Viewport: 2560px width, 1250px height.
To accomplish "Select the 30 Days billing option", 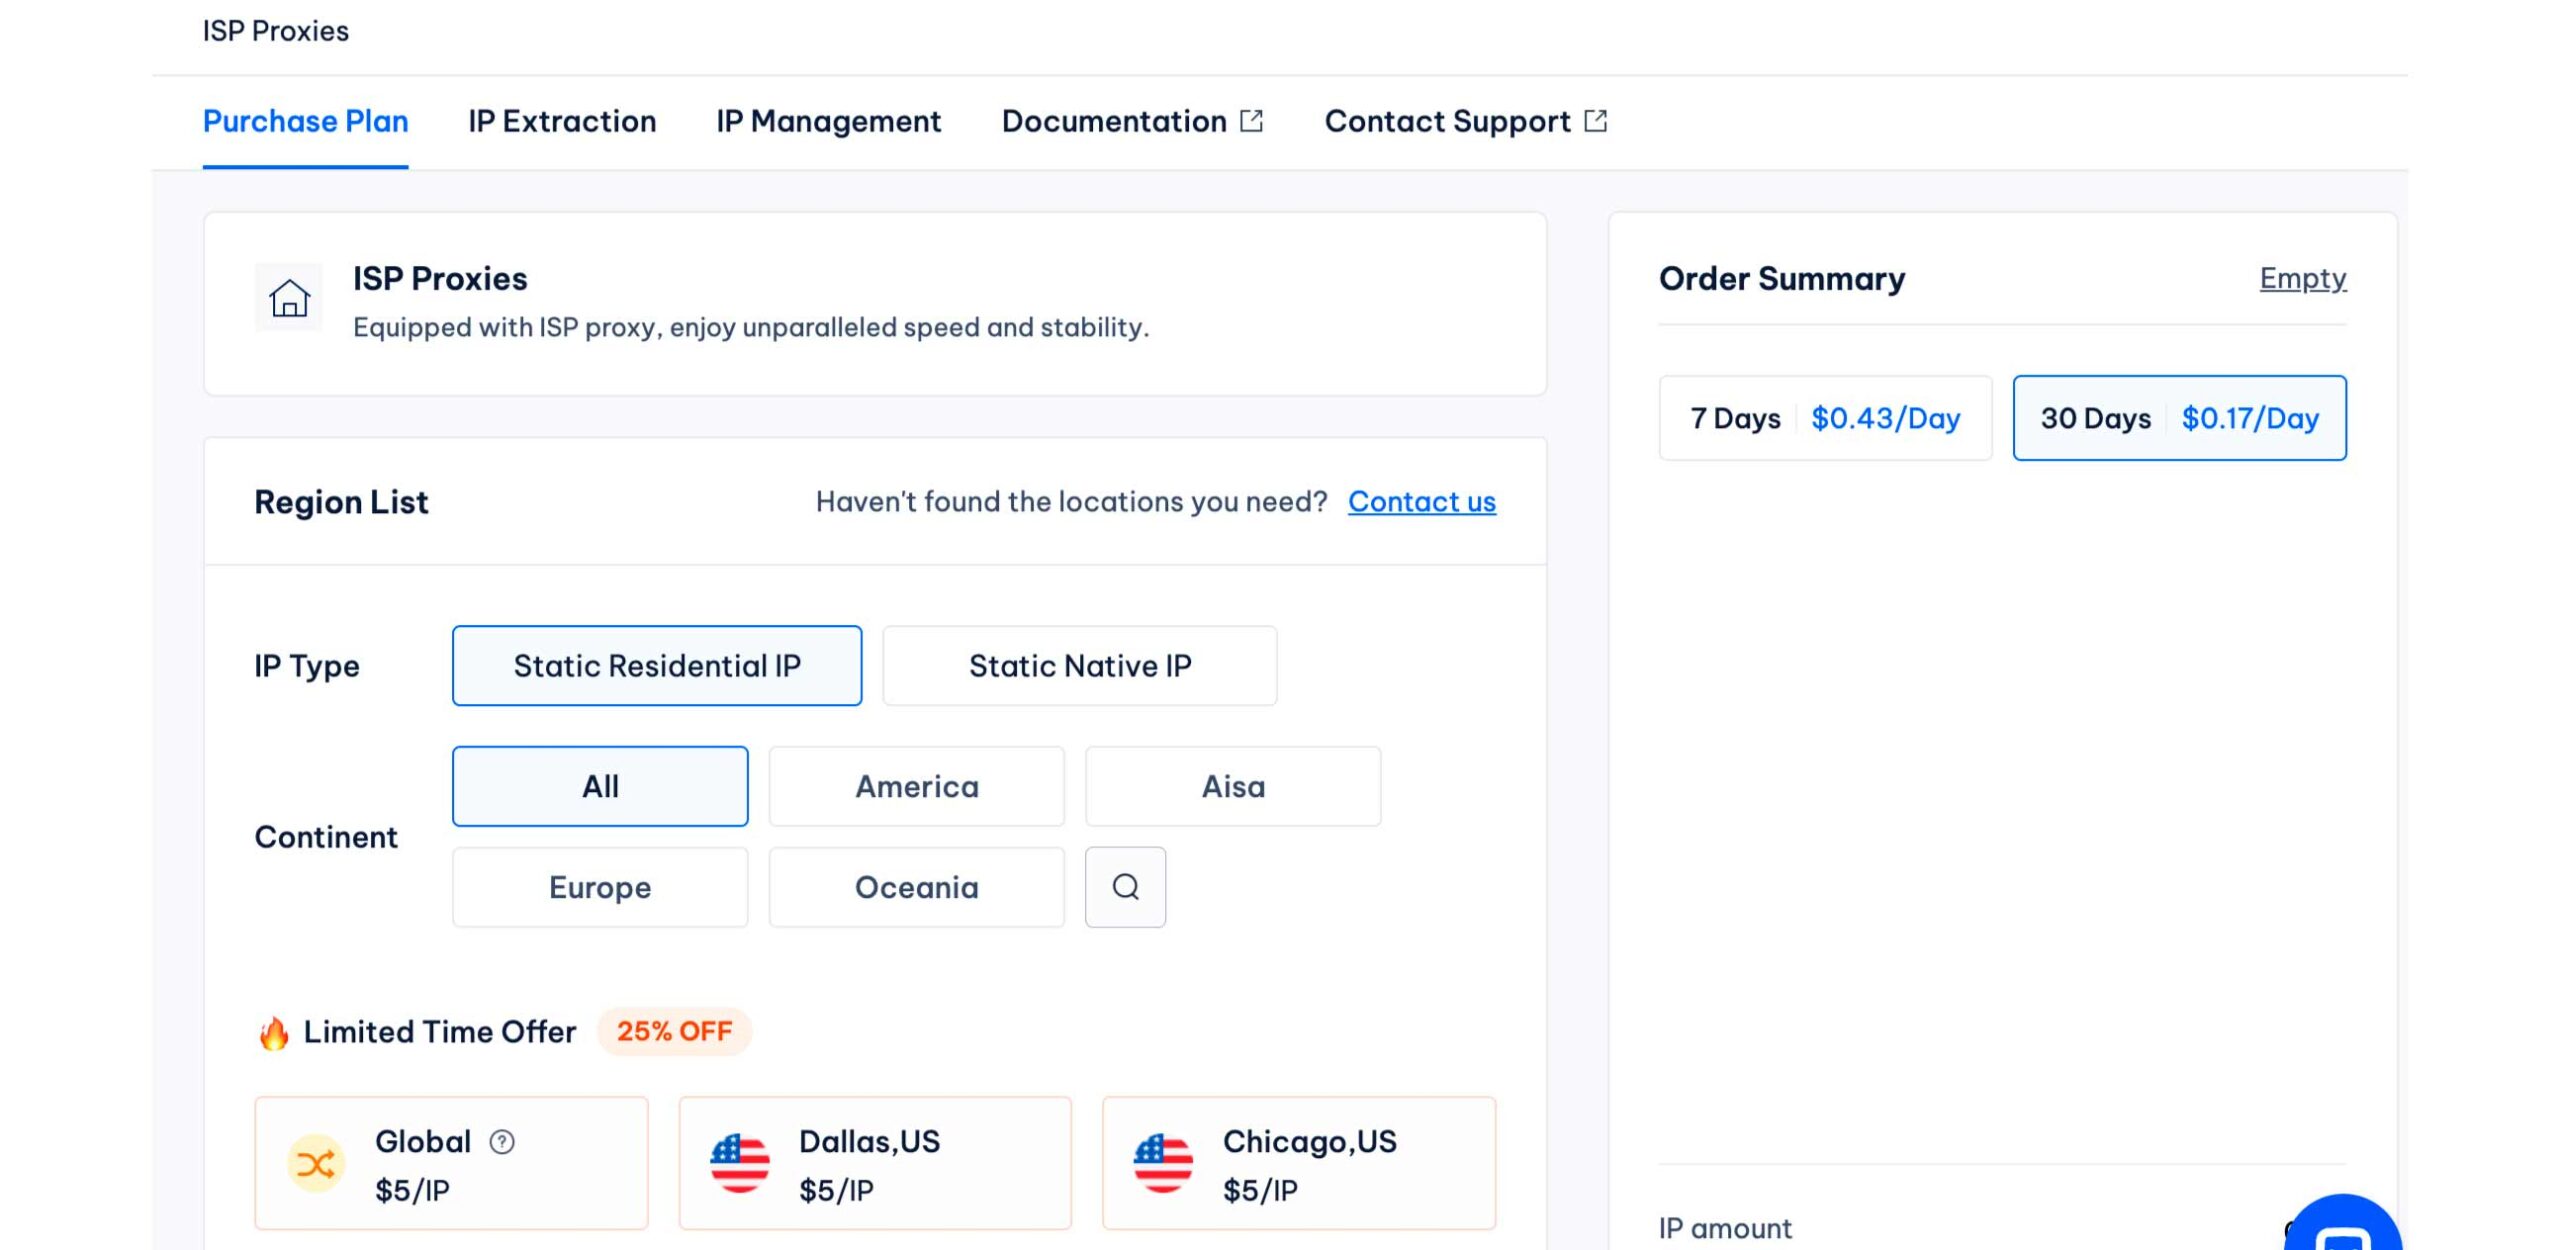I will [2179, 418].
